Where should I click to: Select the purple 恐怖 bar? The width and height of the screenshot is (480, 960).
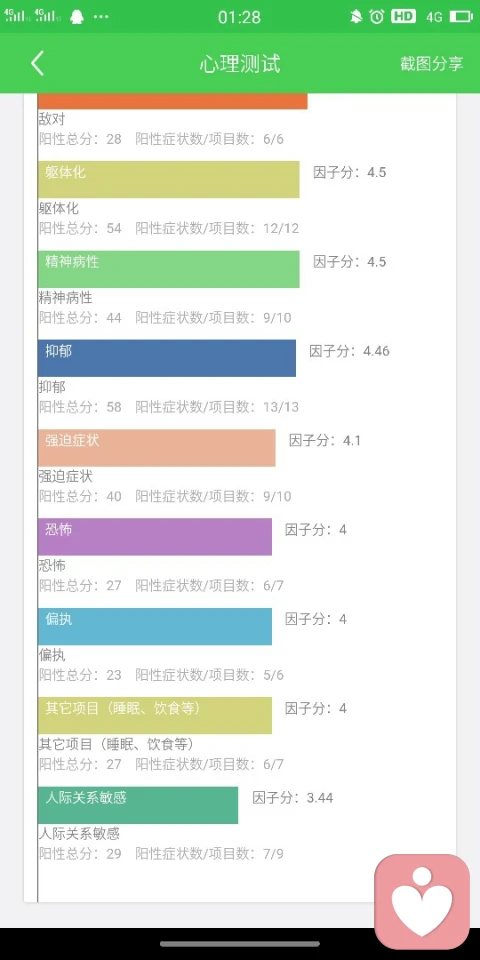[155, 537]
